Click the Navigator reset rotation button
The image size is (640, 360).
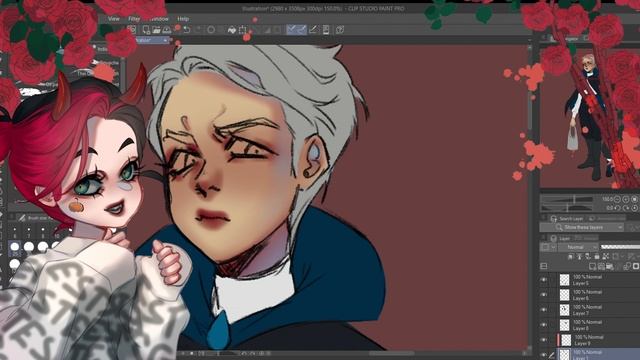pos(634,208)
